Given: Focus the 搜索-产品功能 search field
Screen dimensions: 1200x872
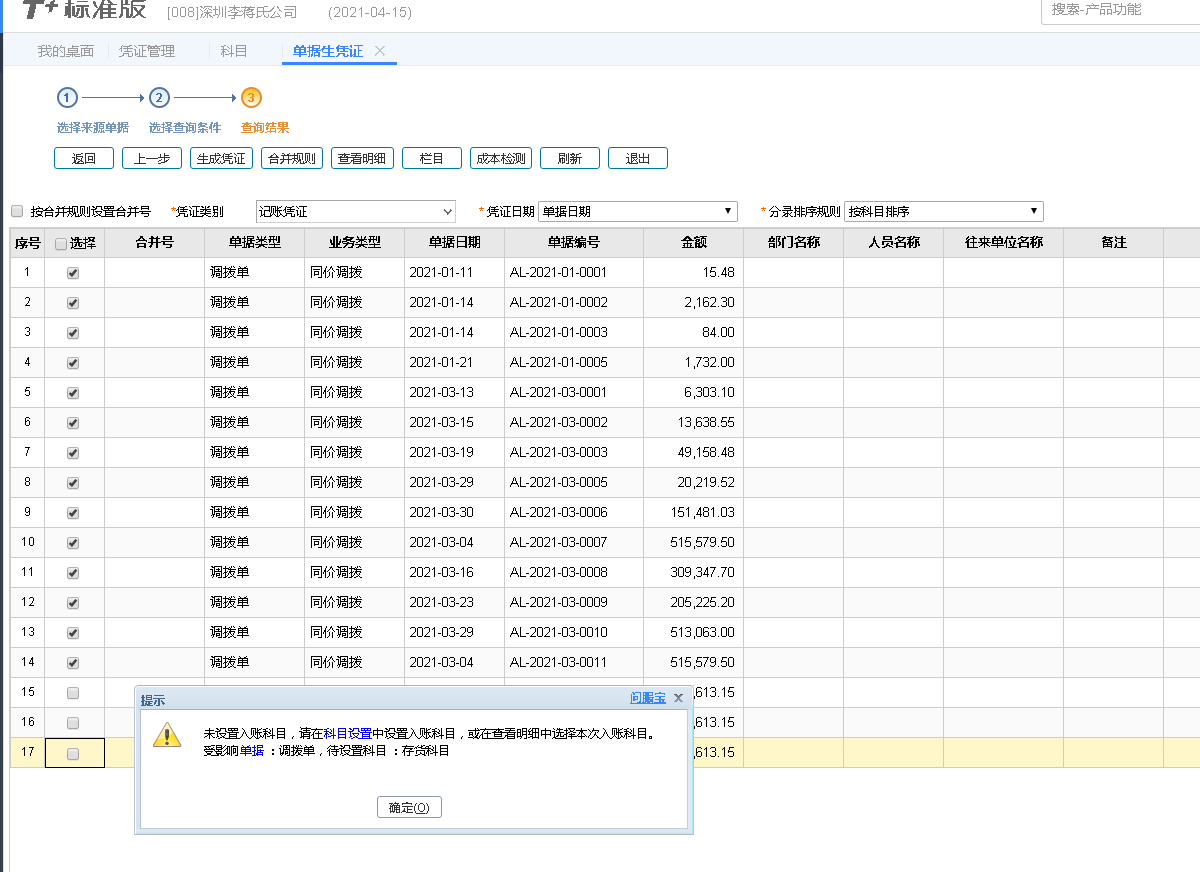Looking at the screenshot, I should [x=1120, y=10].
